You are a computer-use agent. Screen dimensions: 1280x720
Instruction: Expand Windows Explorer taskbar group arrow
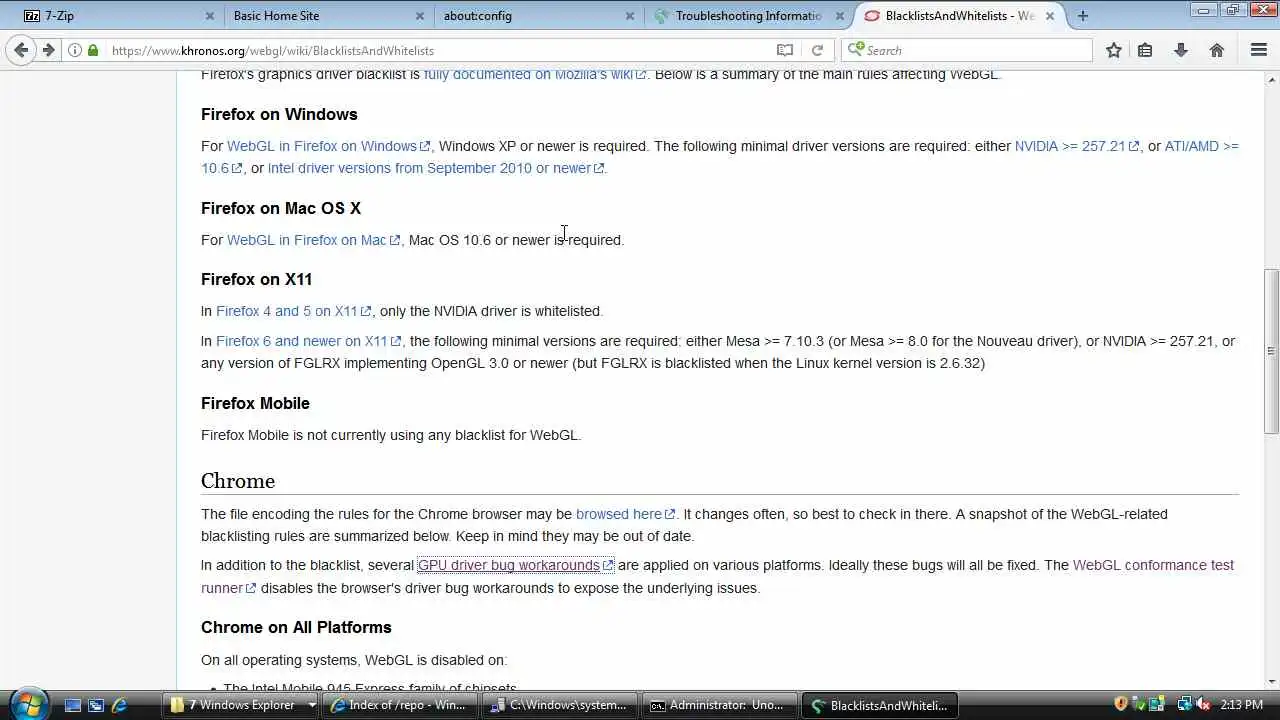(x=311, y=705)
